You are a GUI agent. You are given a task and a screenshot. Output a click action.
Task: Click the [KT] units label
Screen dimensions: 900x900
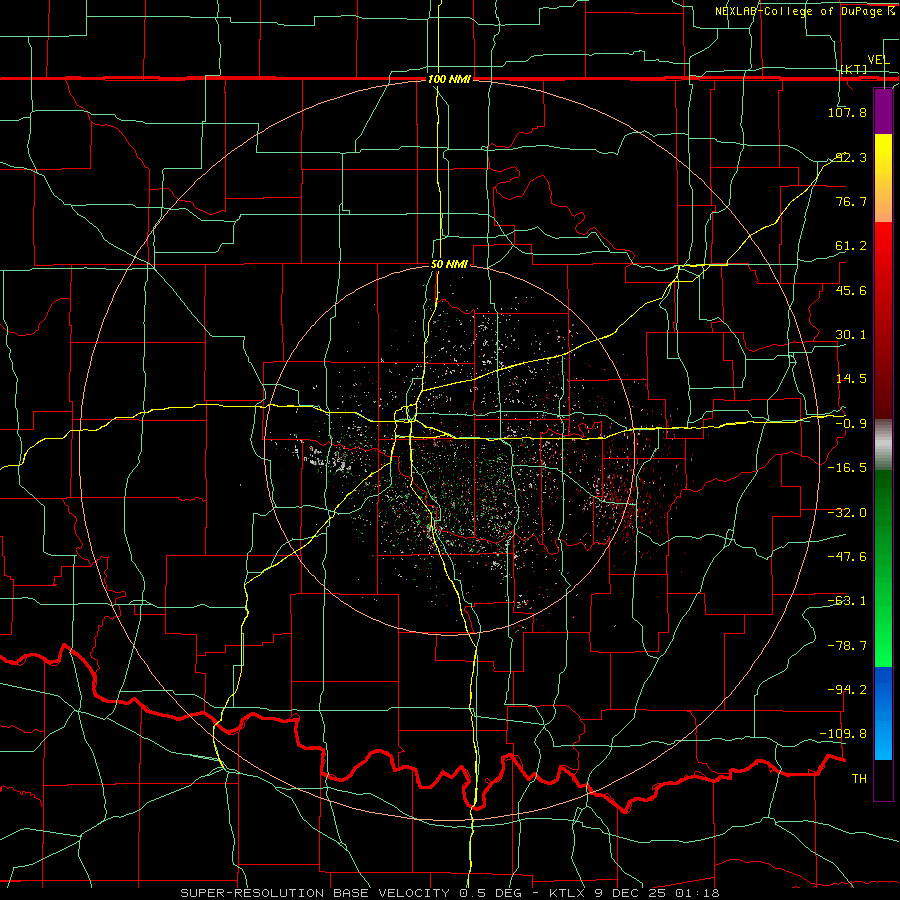[854, 69]
